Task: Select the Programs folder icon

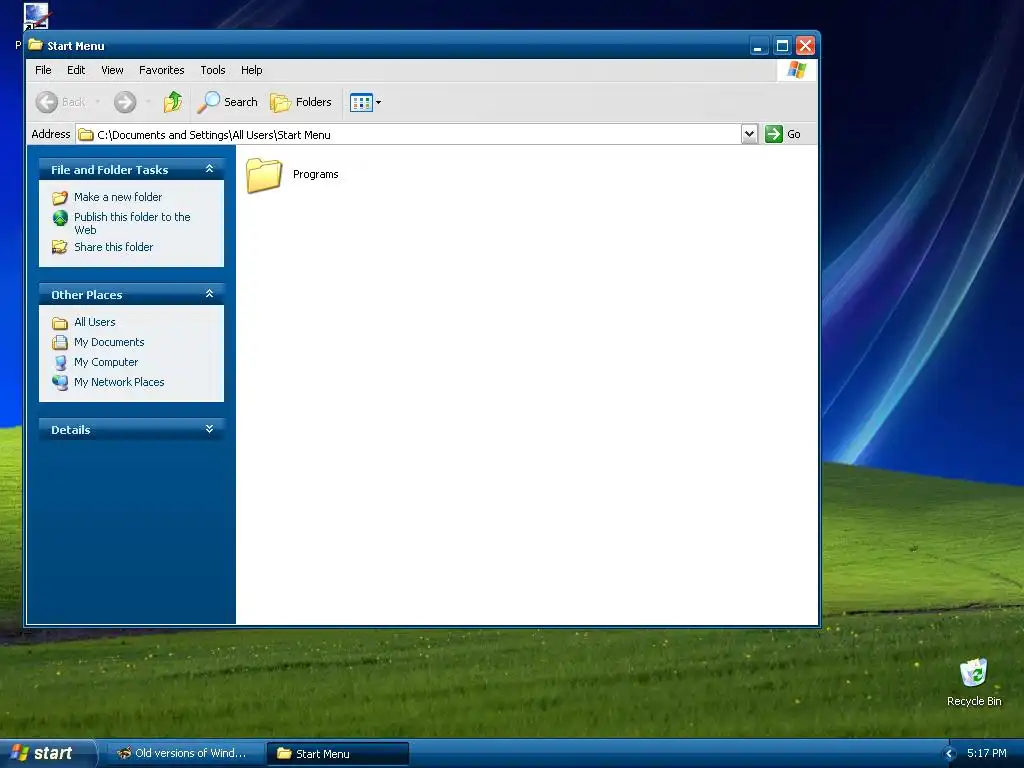Action: (264, 175)
